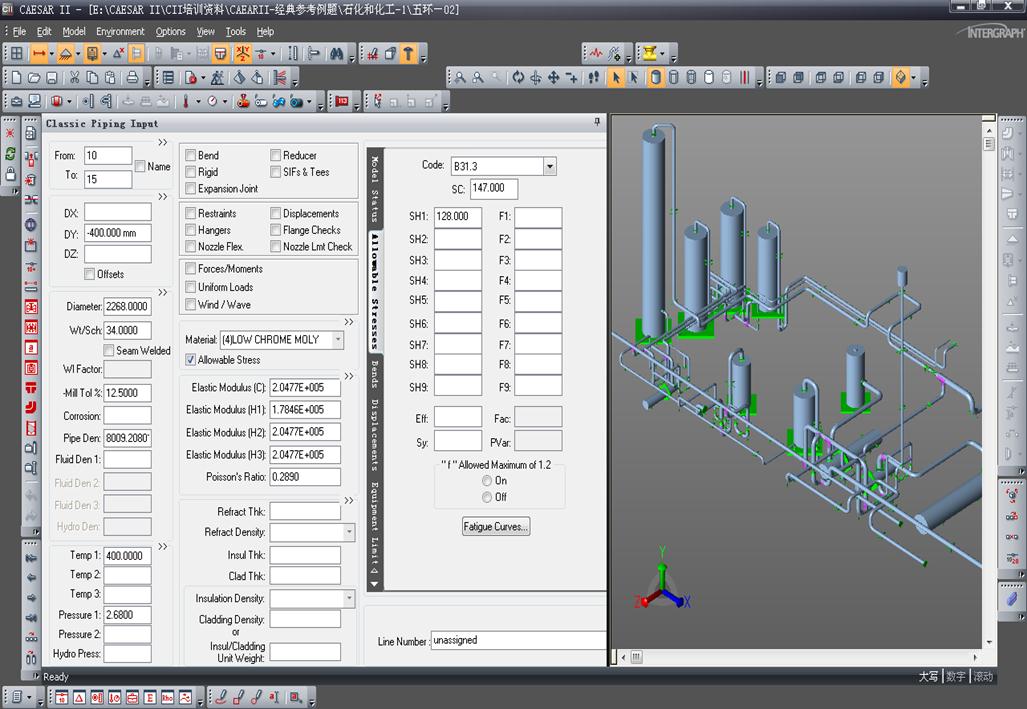Click the auto-hide pin of Classic Piping Input
Image resolution: width=1027 pixels, height=709 pixels.
[597, 122]
